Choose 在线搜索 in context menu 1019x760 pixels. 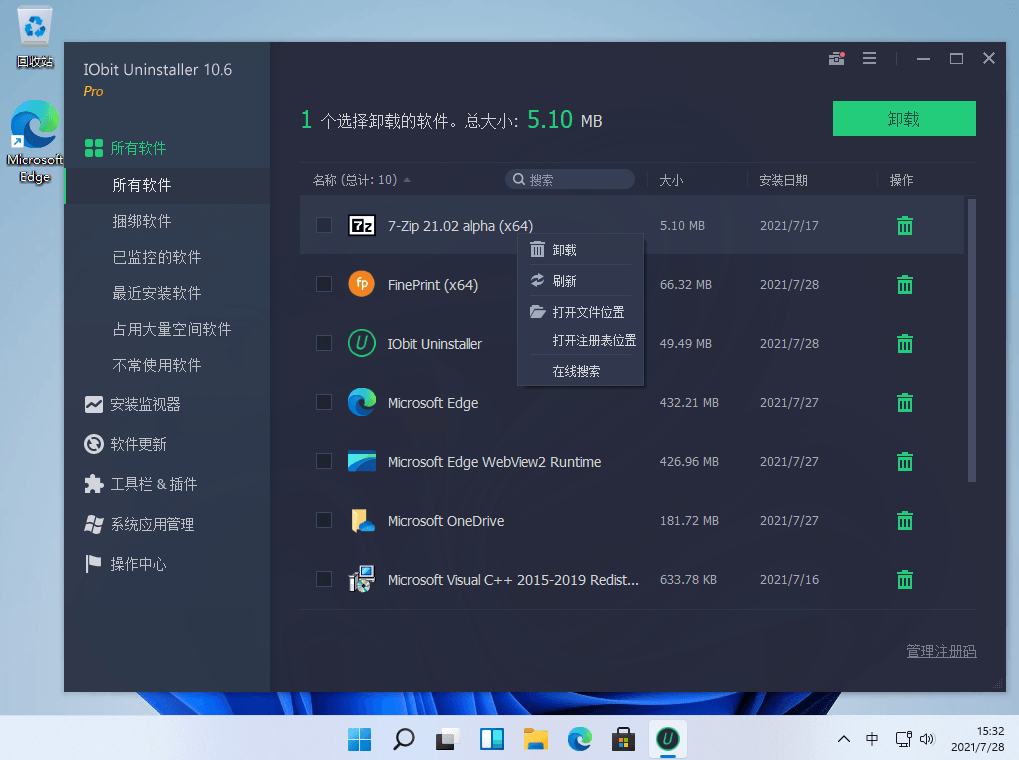pos(580,371)
